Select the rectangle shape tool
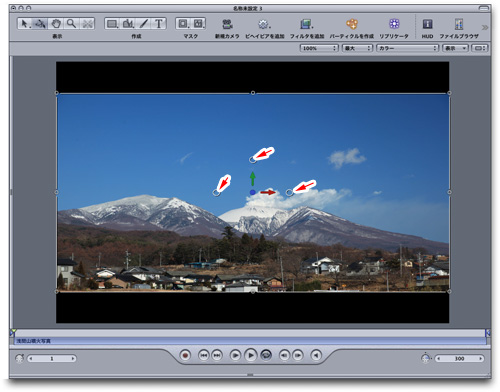This screenshot has width=500, height=392. [x=112, y=24]
